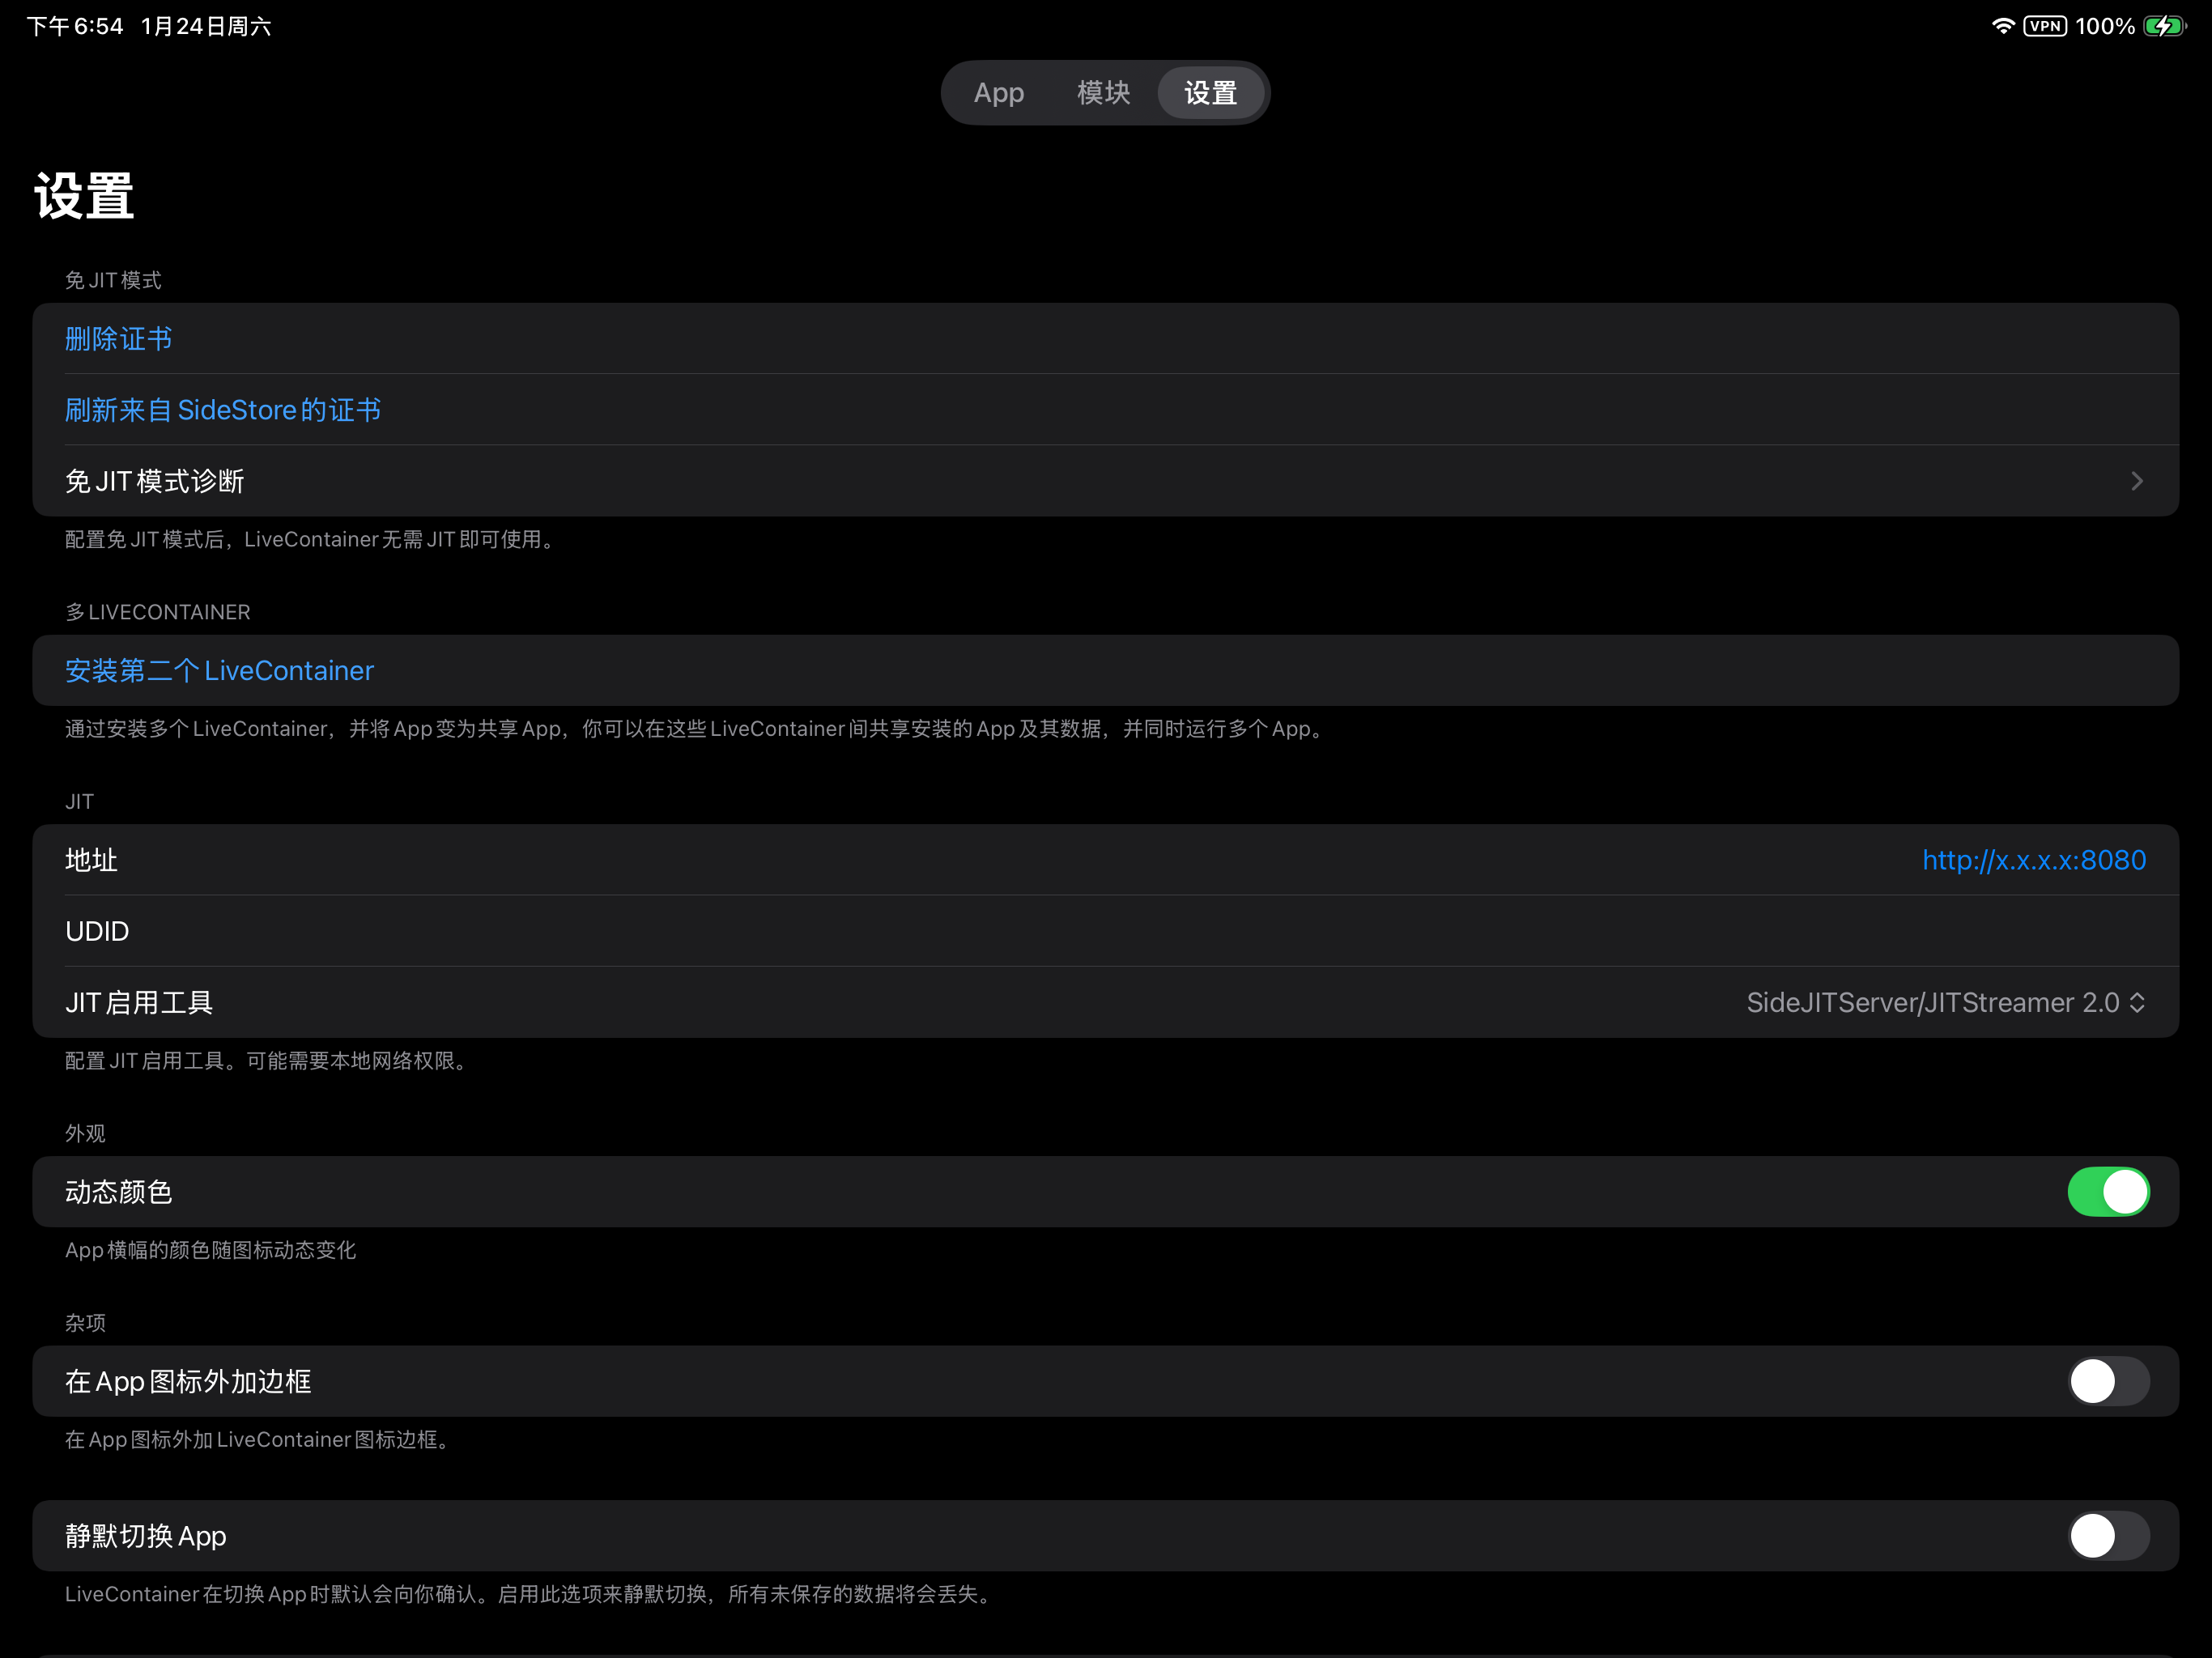Click the up-down arrows beside SideJITServer
The width and height of the screenshot is (2212, 1658).
pyautogui.click(x=2137, y=1002)
